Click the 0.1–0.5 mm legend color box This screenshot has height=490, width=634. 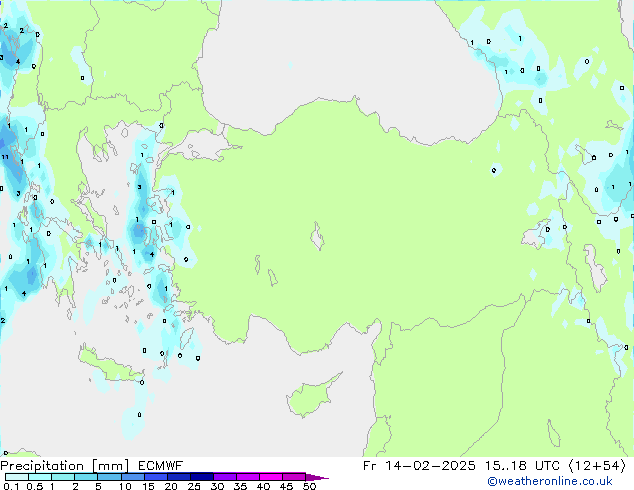[x=17, y=477]
